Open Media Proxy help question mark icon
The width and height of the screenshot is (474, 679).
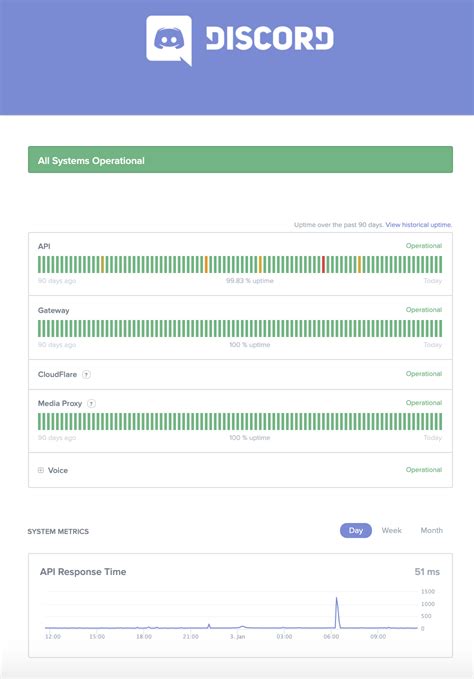(91, 404)
